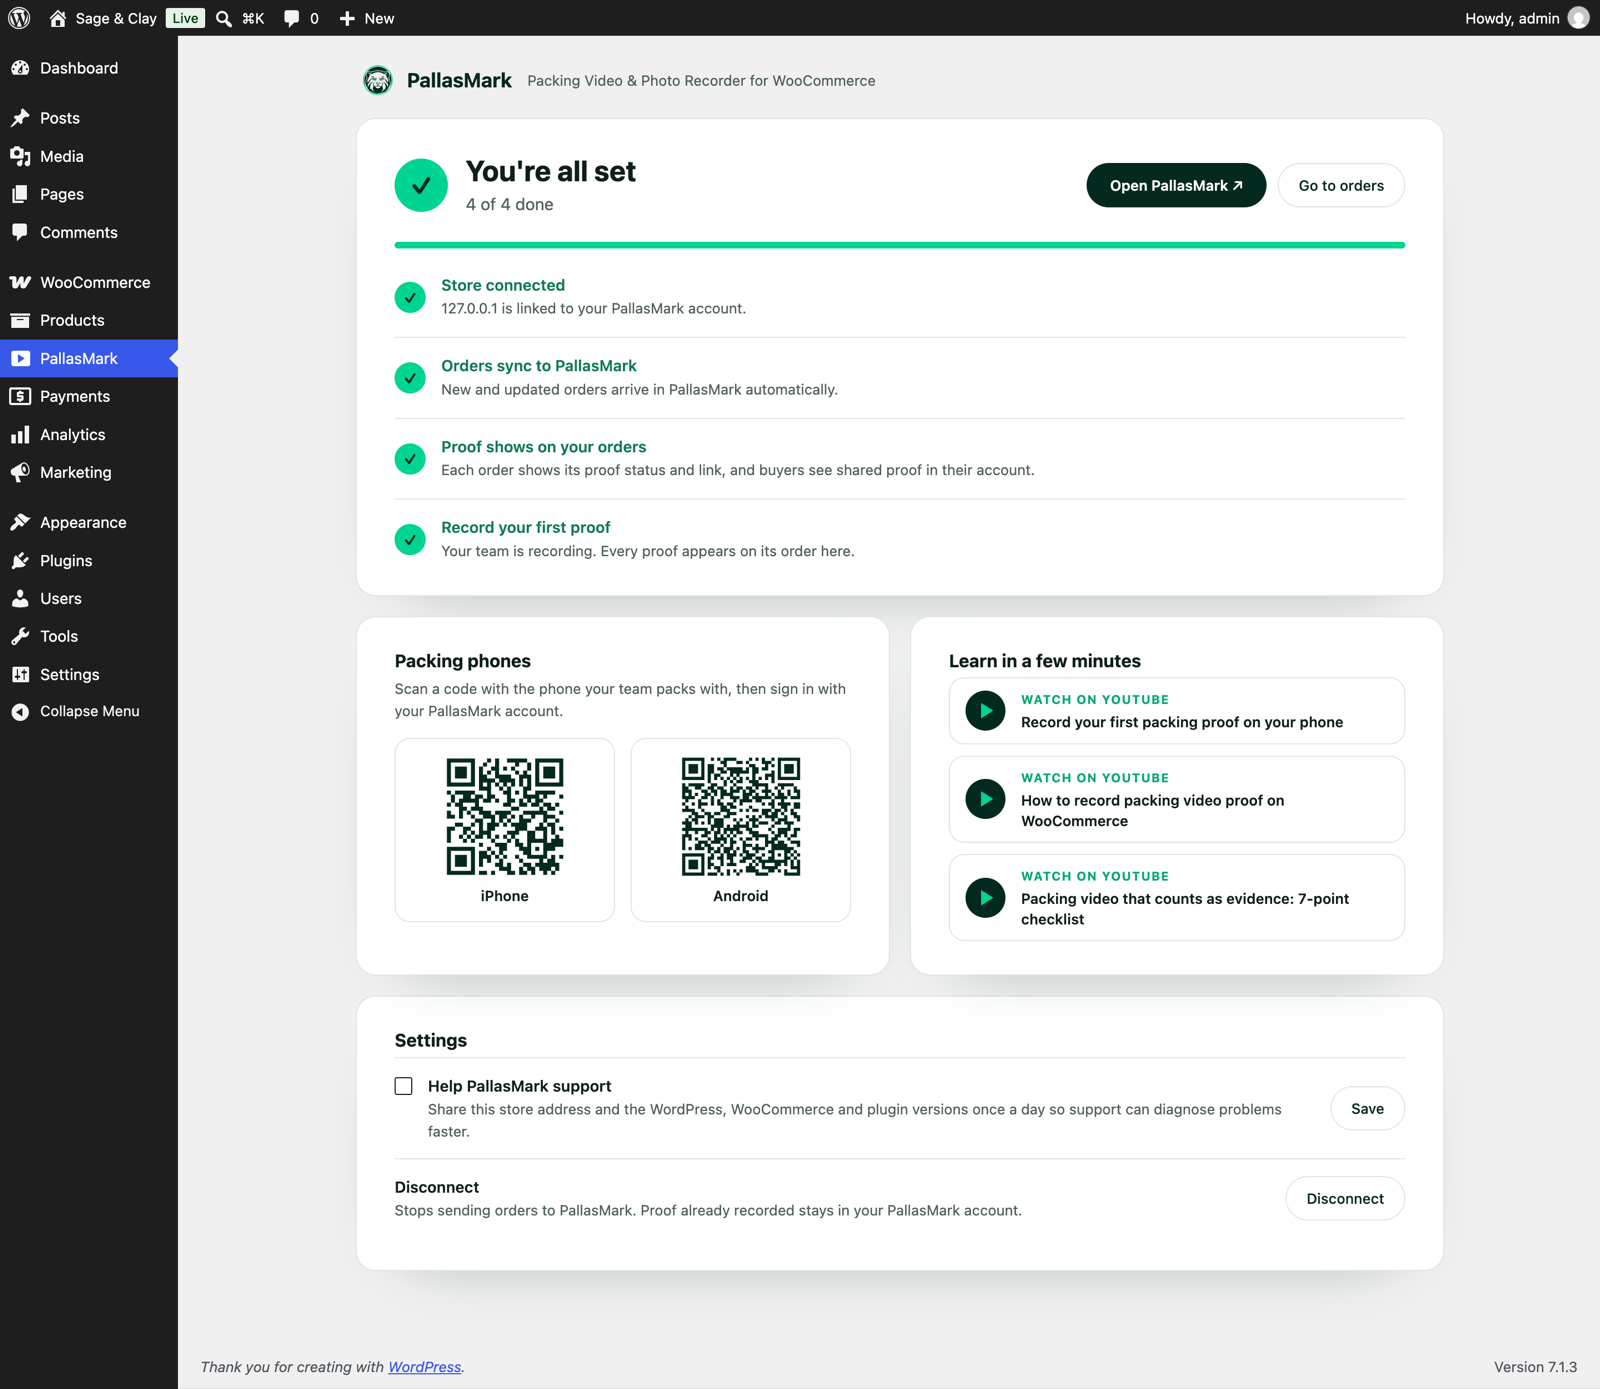The image size is (1600, 1389).
Task: Go to Dashboard in sidebar
Action: 89,68
